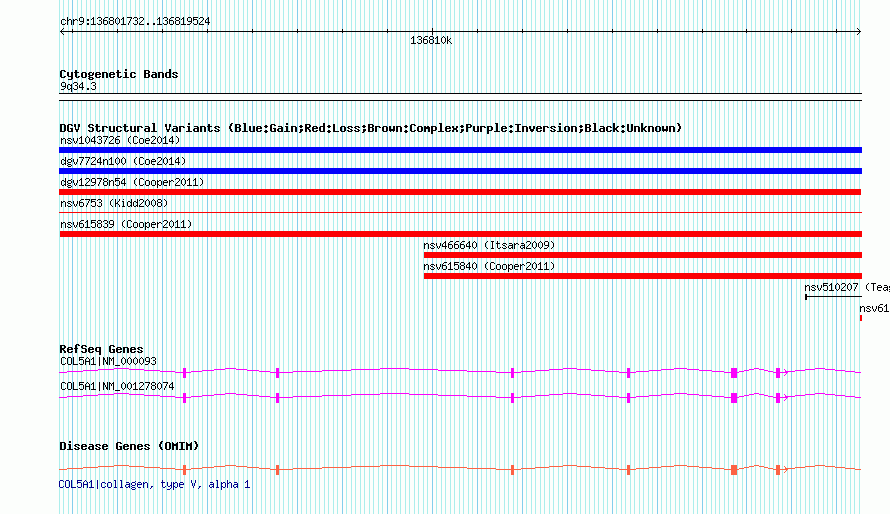Open the nsv466640 (Itsara2009) variant label
890x514 pixels.
point(489,245)
